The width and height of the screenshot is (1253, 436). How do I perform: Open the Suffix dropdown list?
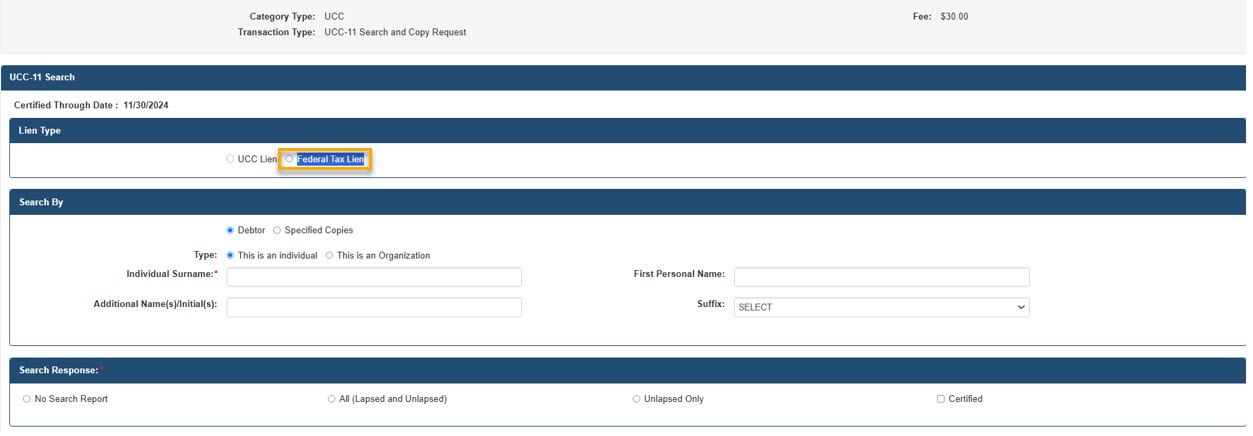pos(881,307)
